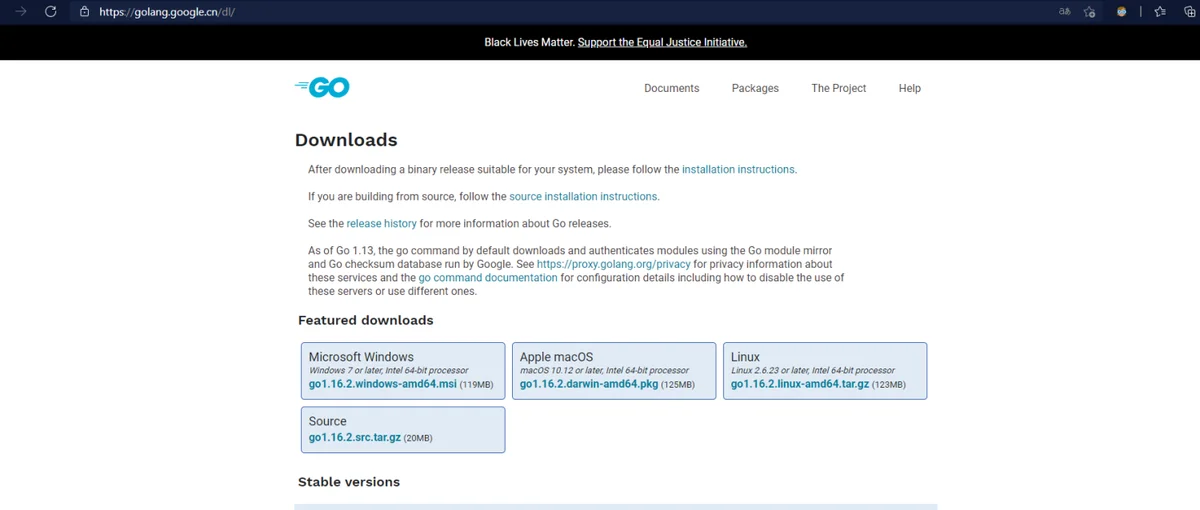1200x510 pixels.
Task: Click the Downloads heading
Action: [346, 140]
